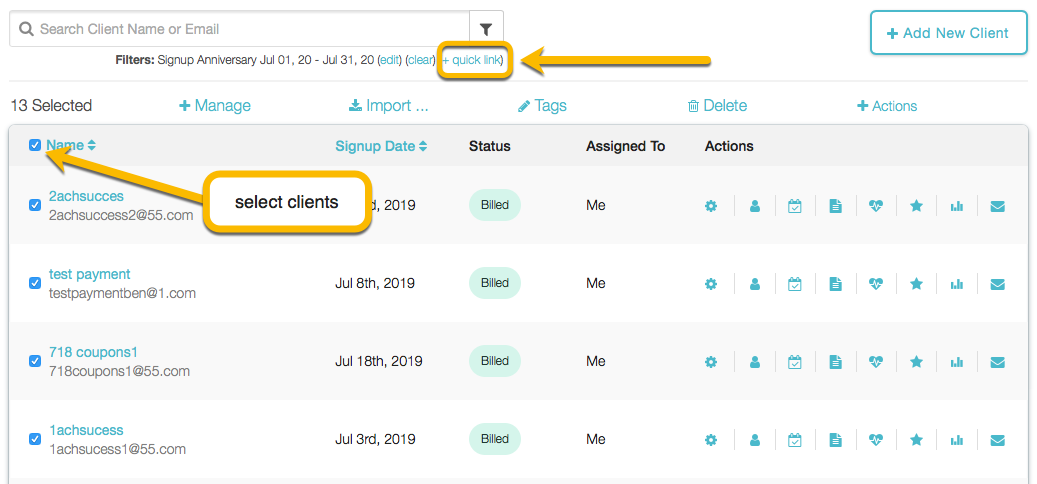The width and height of the screenshot is (1037, 484).
Task: Uncheck the select-all checkbox beside Name
Action: (x=35, y=146)
